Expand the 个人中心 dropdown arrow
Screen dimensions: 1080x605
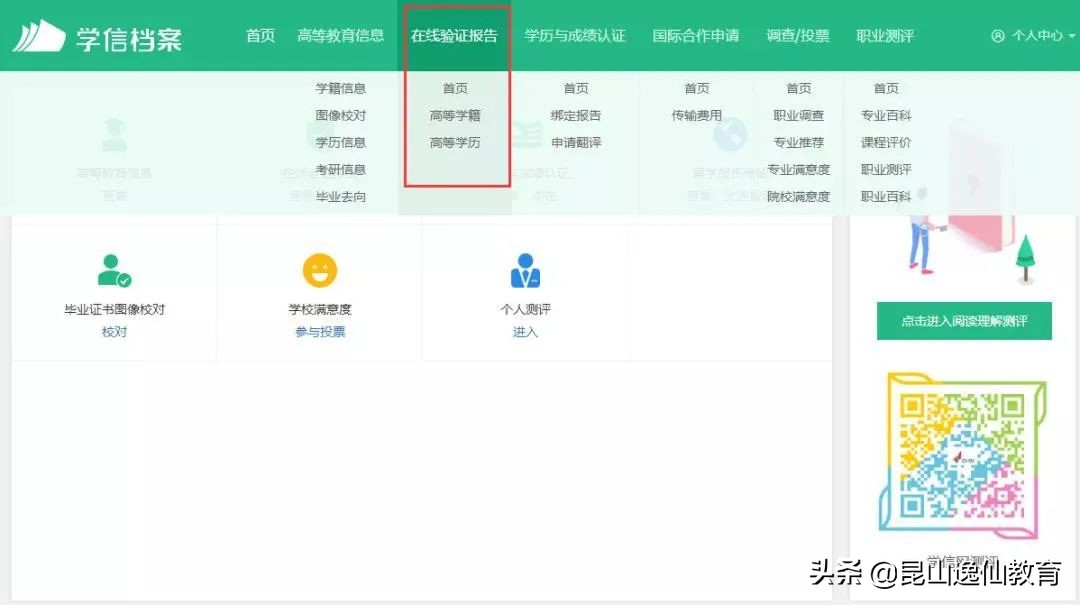1072,34
